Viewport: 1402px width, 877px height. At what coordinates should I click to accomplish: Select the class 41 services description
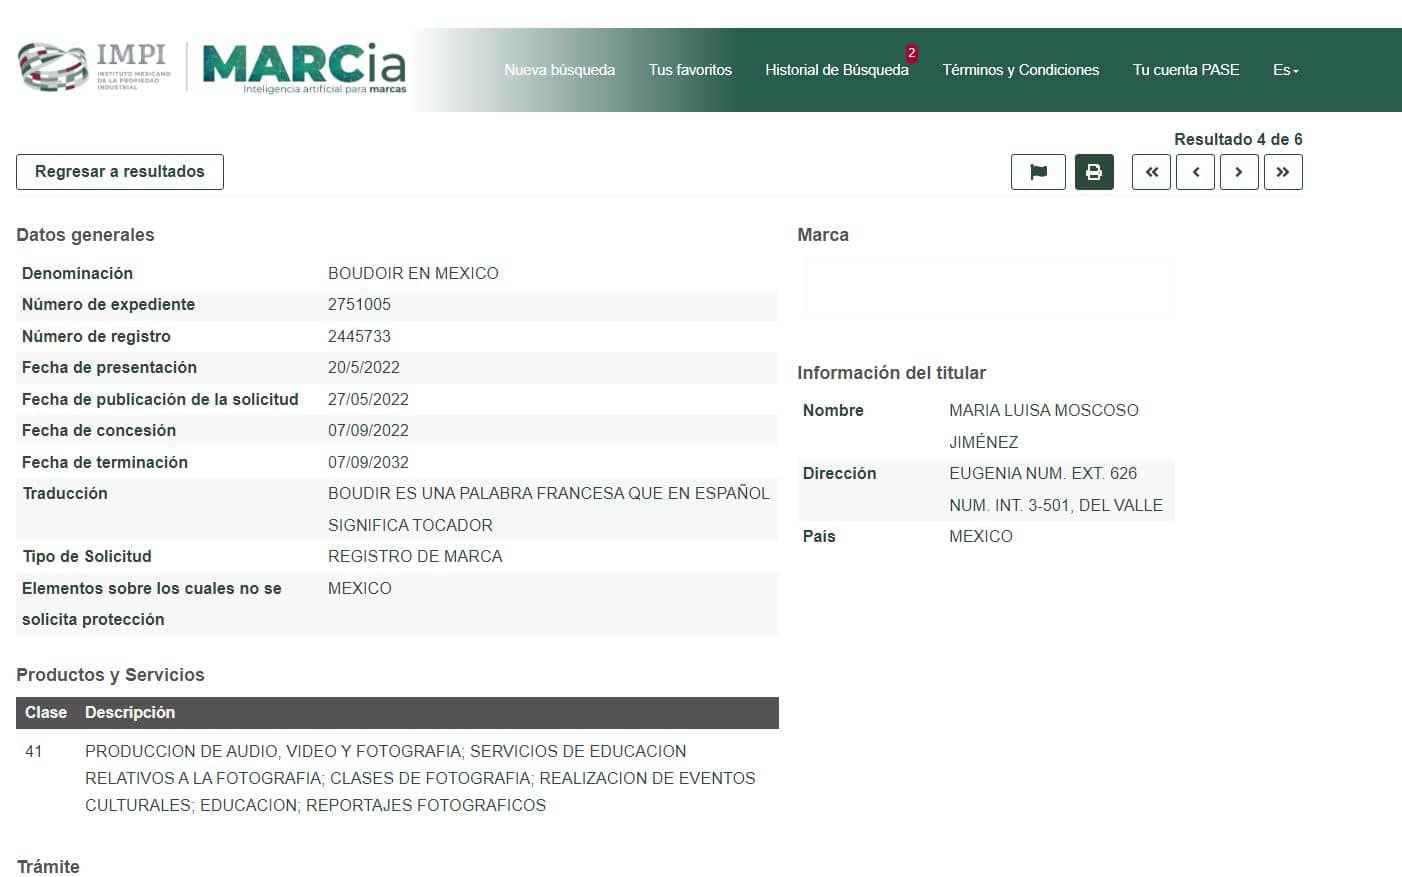pos(420,778)
